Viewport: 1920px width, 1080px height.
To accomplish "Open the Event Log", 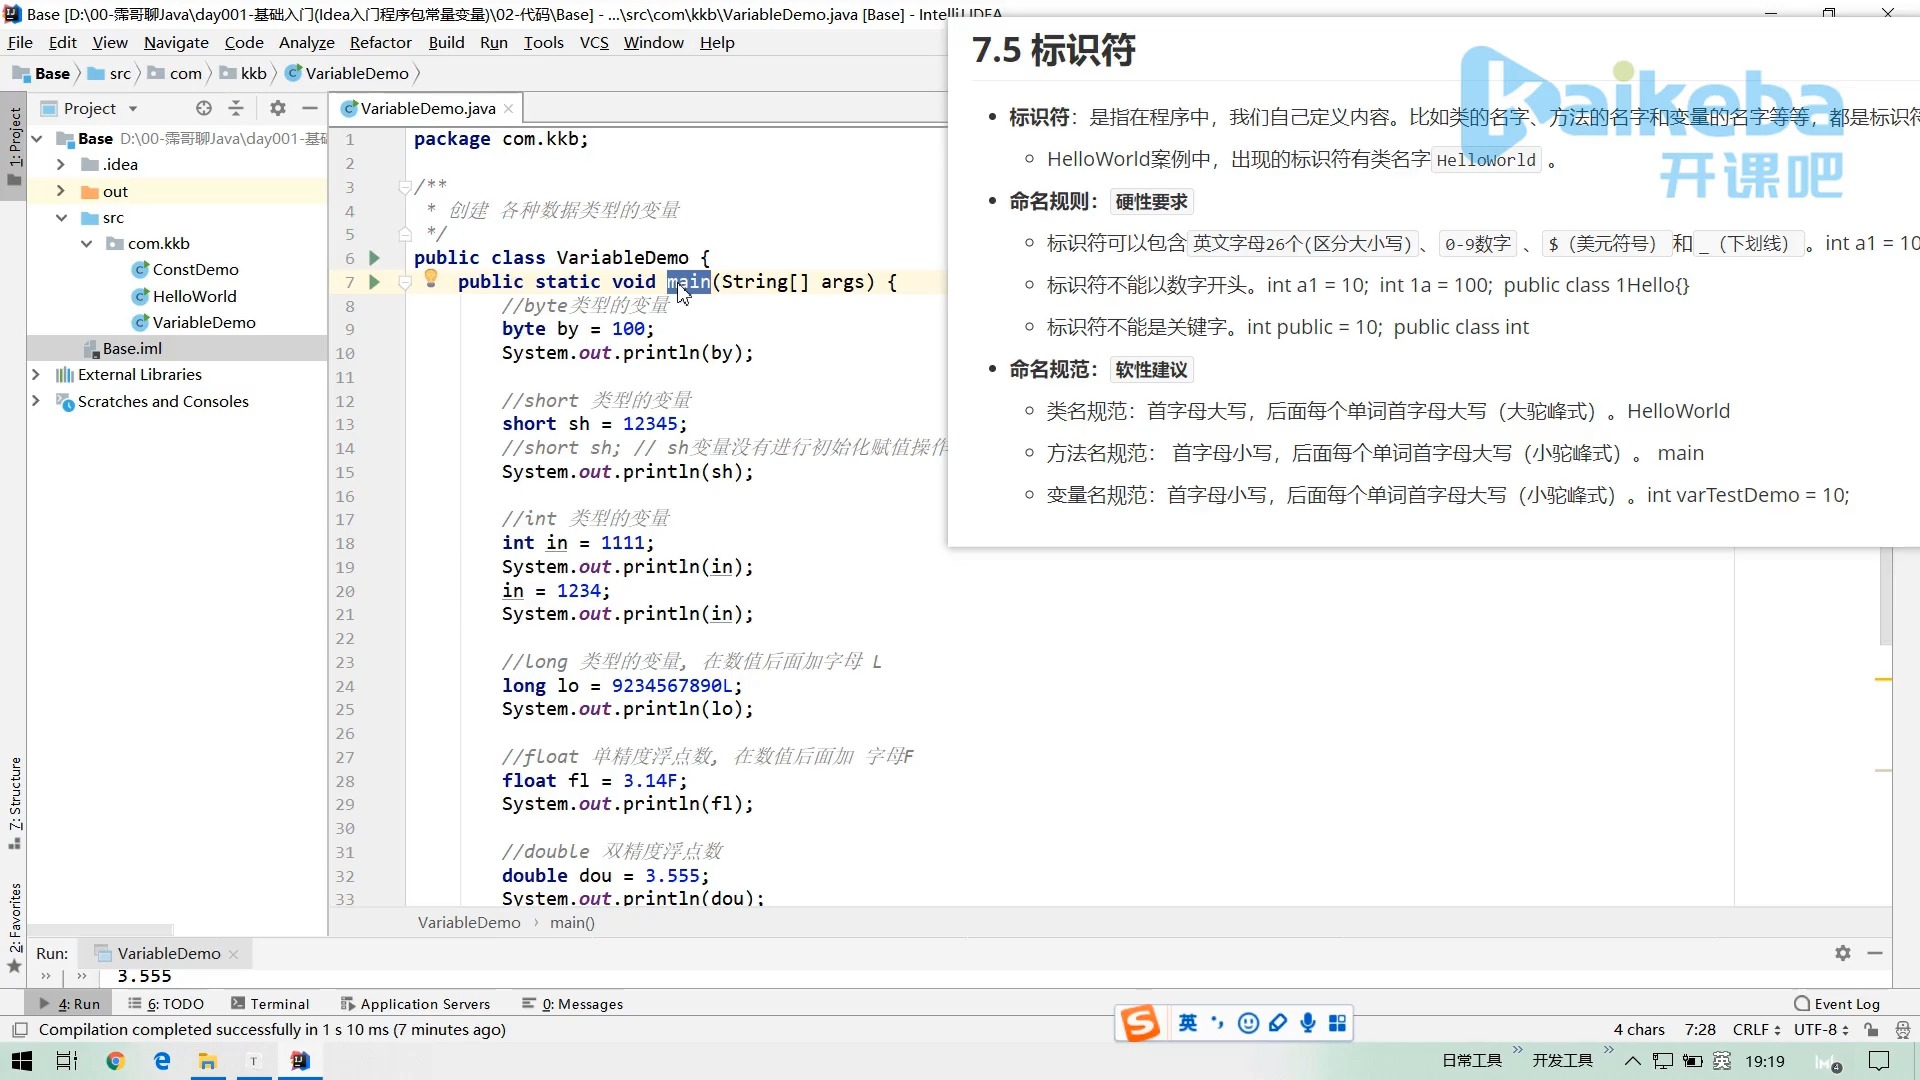I will [x=1837, y=1004].
